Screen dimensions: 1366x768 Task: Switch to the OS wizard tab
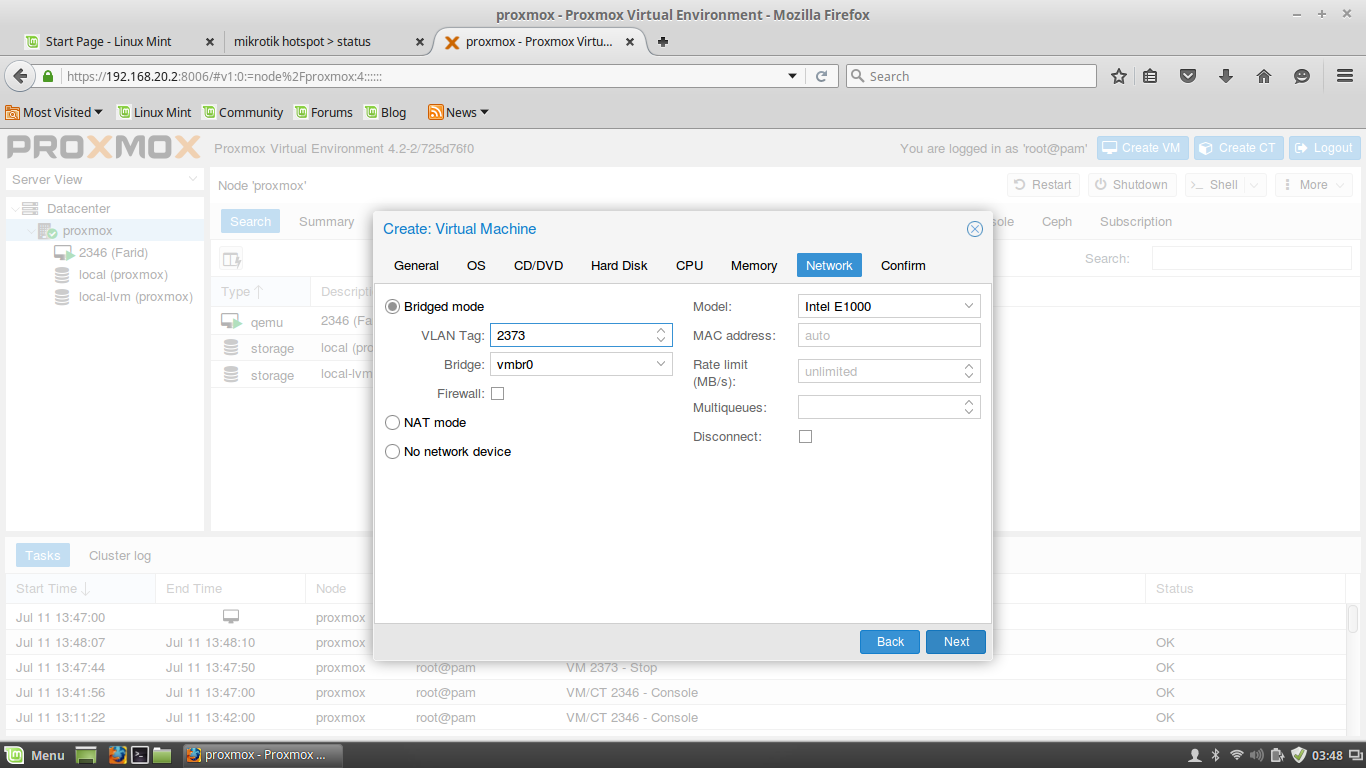point(476,265)
